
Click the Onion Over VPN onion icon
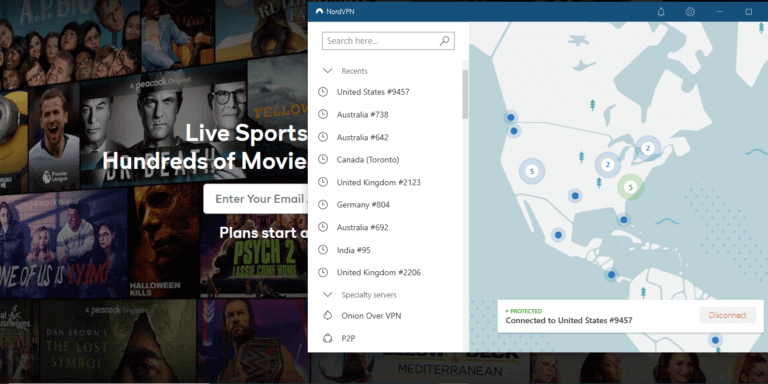tap(328, 316)
